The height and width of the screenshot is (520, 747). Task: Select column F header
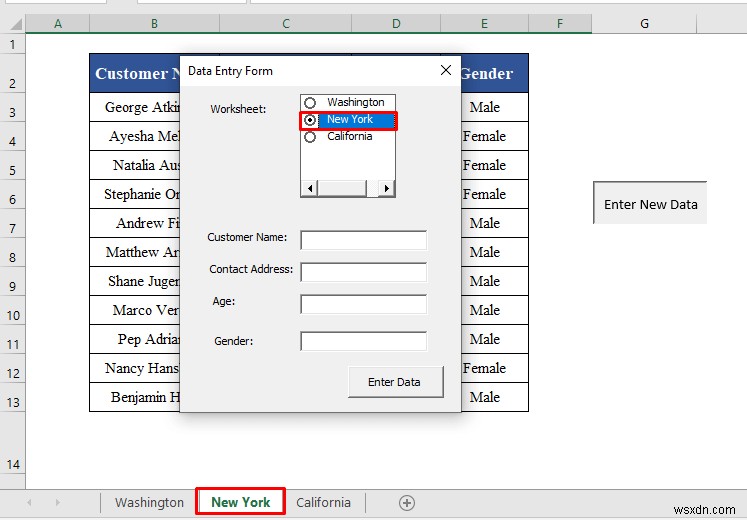tap(560, 24)
